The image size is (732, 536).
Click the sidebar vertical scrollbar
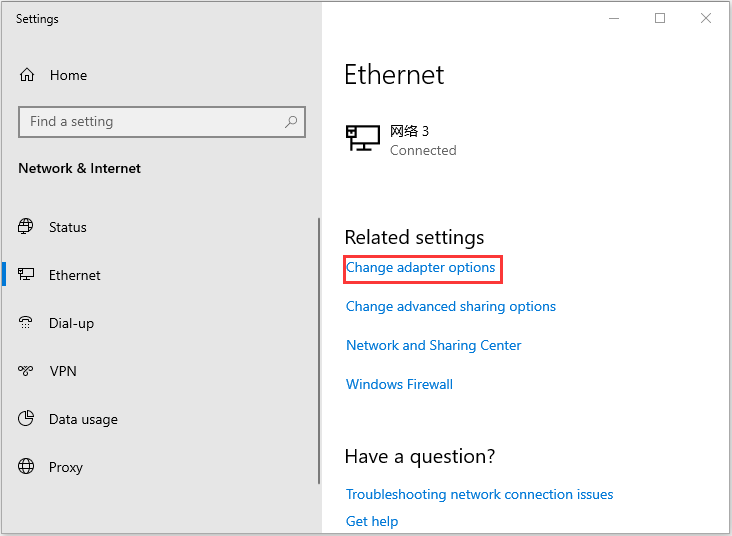319,370
